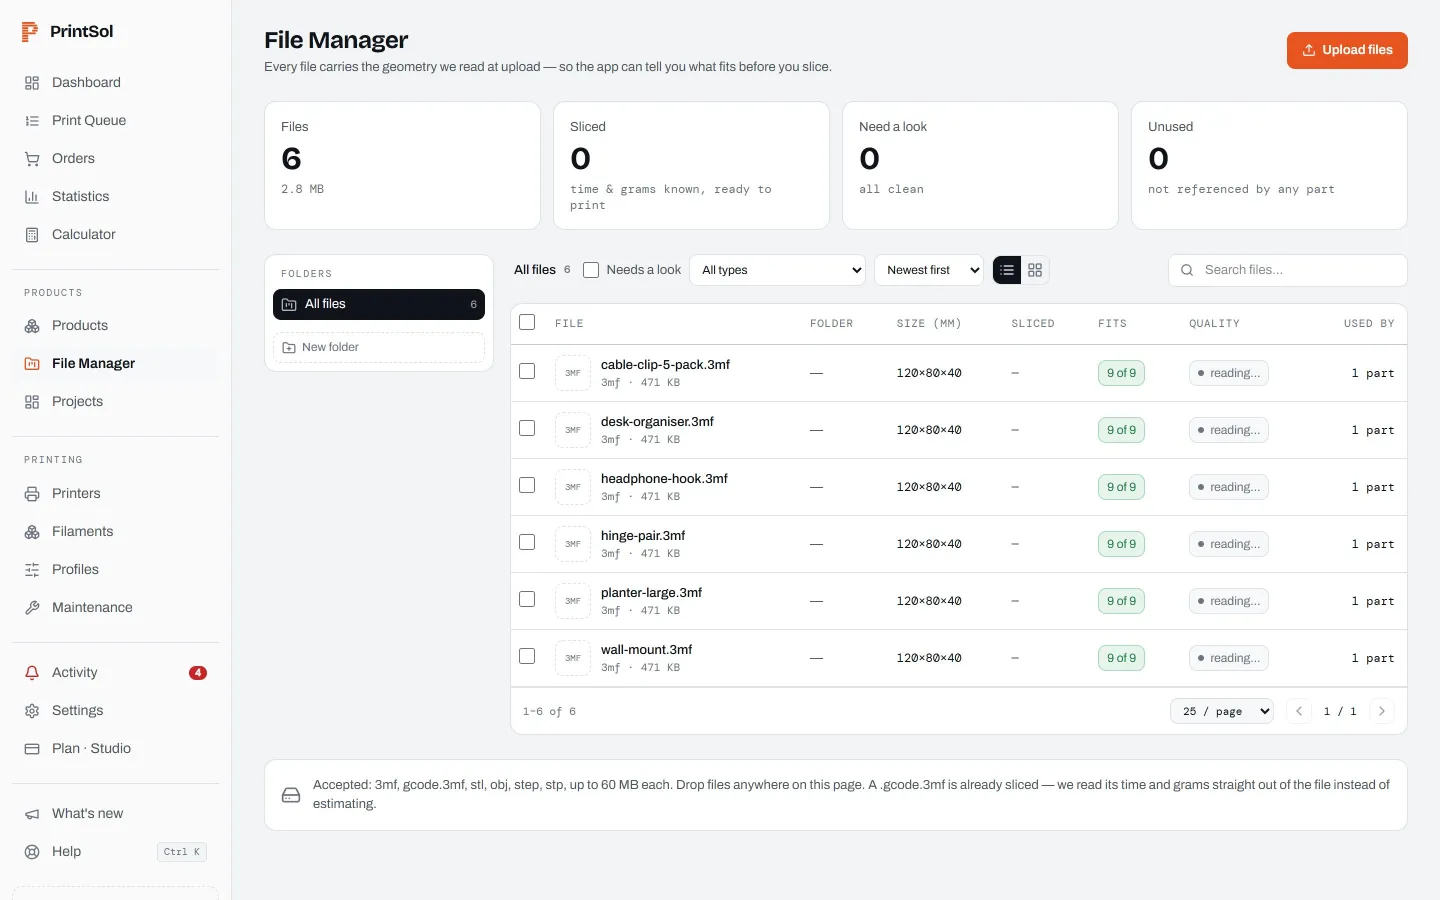Open Profiles page in sidebar
Image resolution: width=1440 pixels, height=900 pixels.
(115, 570)
